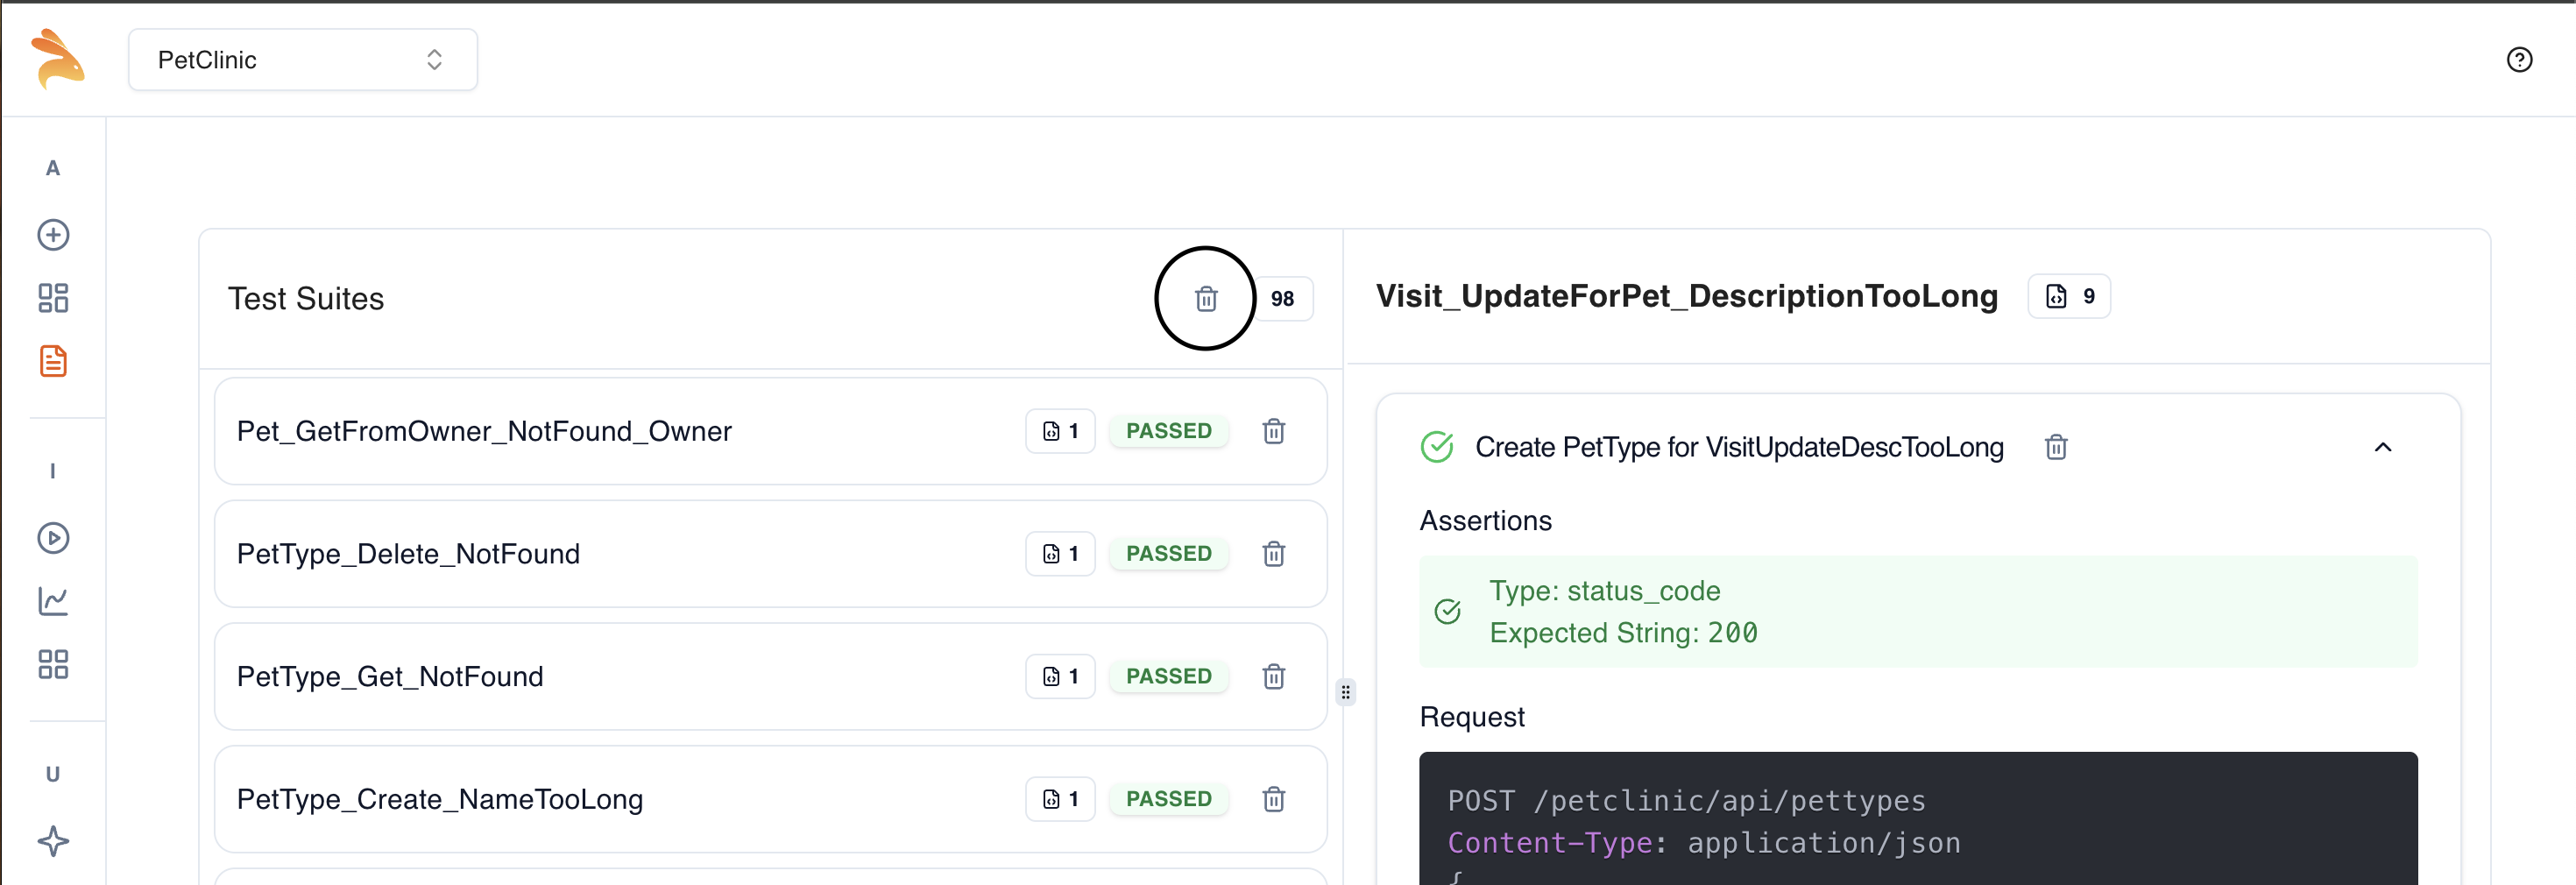Click step count badge of PetType_Create_NameTooLong
2576x885 pixels.
click(1060, 799)
